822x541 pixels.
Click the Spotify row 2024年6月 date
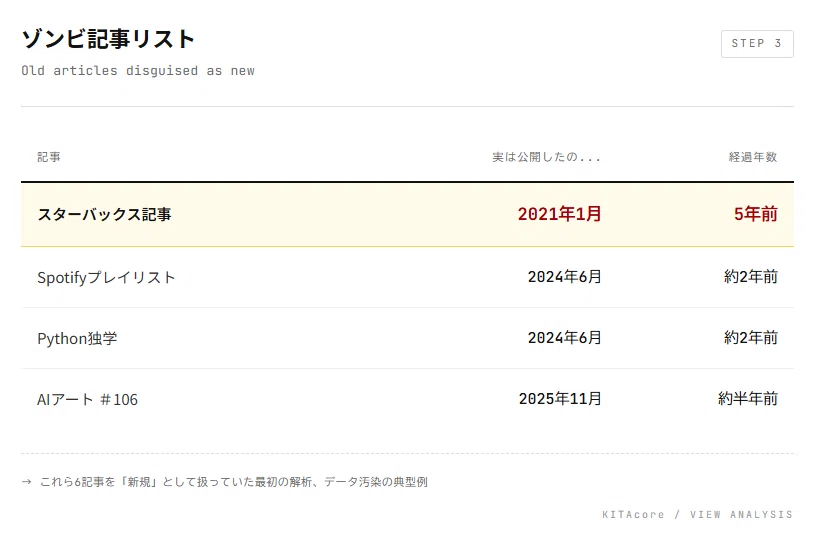(x=564, y=277)
